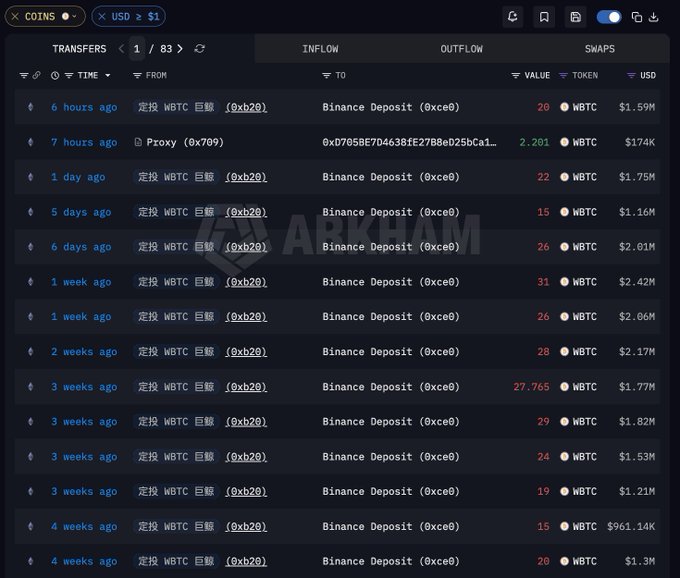Click the WBTC coin icon in the $1.53M row

tap(564, 457)
